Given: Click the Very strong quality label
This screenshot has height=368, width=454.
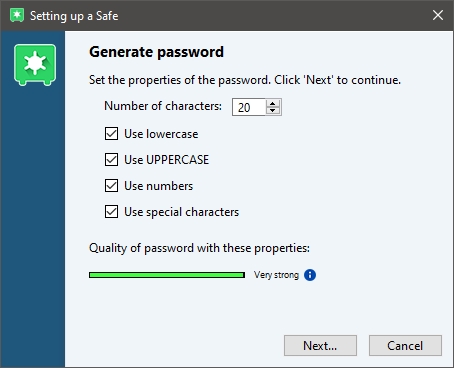Looking at the screenshot, I should (276, 275).
